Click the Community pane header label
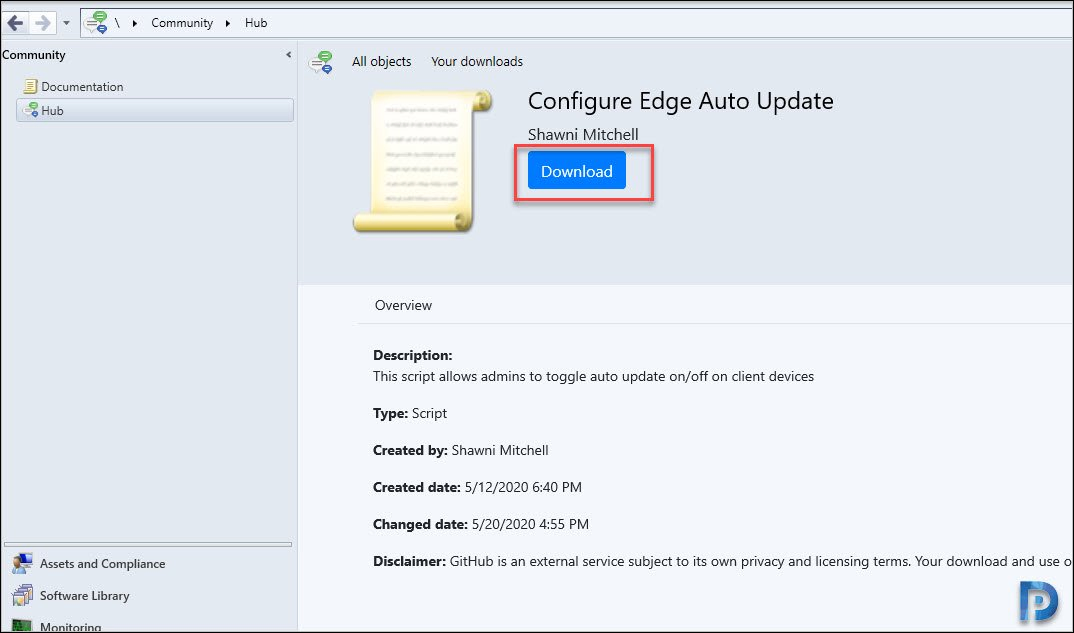This screenshot has height=633, width=1074. pos(34,55)
